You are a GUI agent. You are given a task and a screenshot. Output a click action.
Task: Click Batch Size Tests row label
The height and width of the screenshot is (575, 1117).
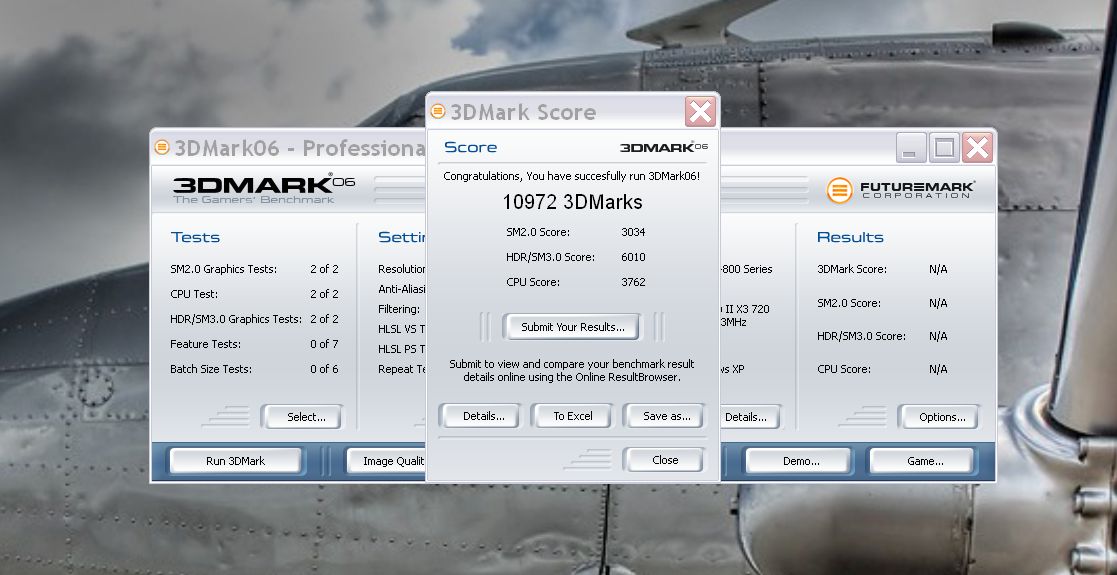(211, 369)
